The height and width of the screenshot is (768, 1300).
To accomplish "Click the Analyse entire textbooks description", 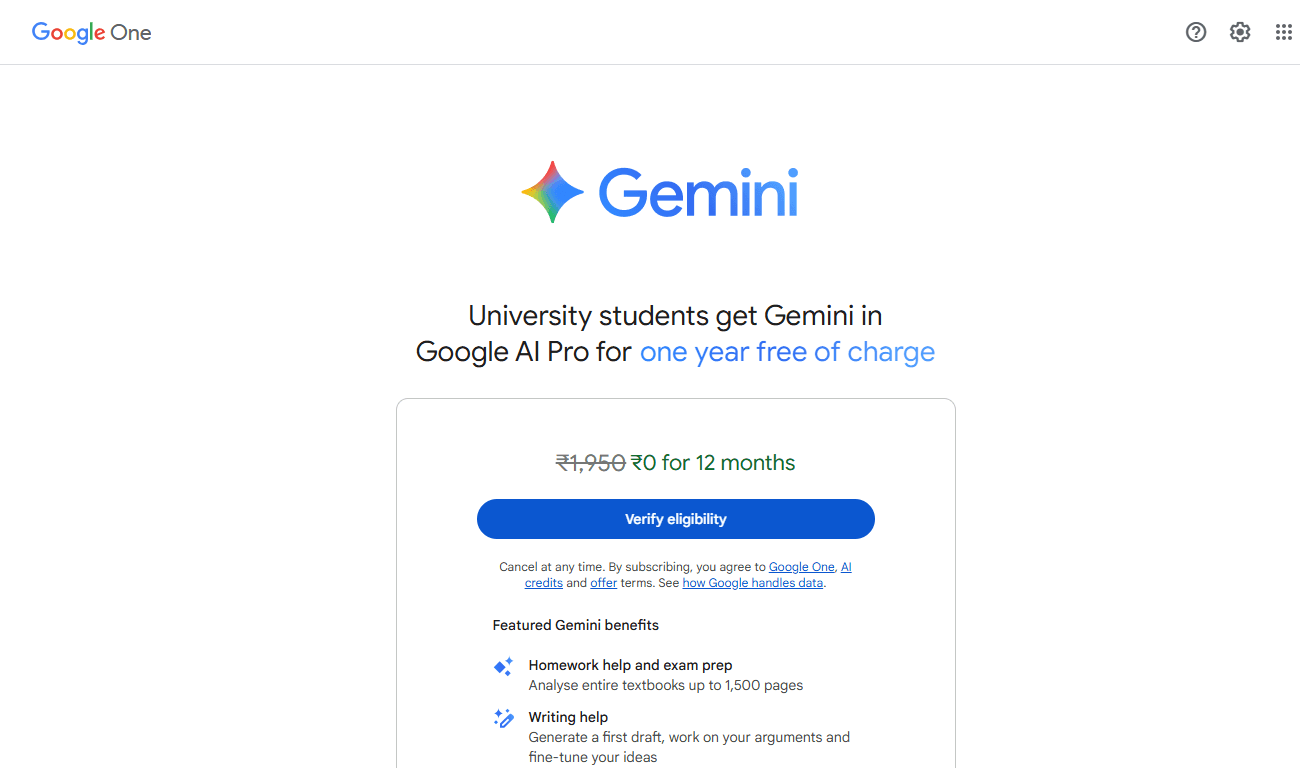I will point(666,686).
